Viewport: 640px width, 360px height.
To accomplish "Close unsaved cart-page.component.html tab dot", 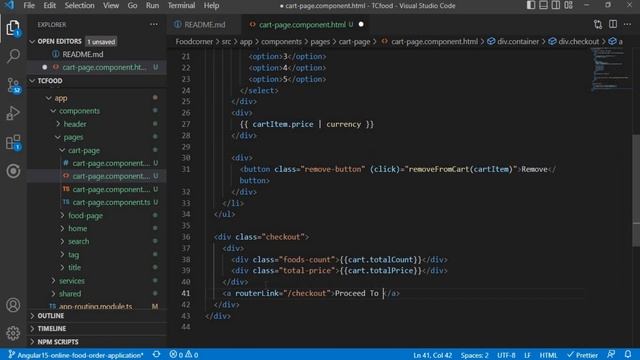I will click(x=361, y=24).
